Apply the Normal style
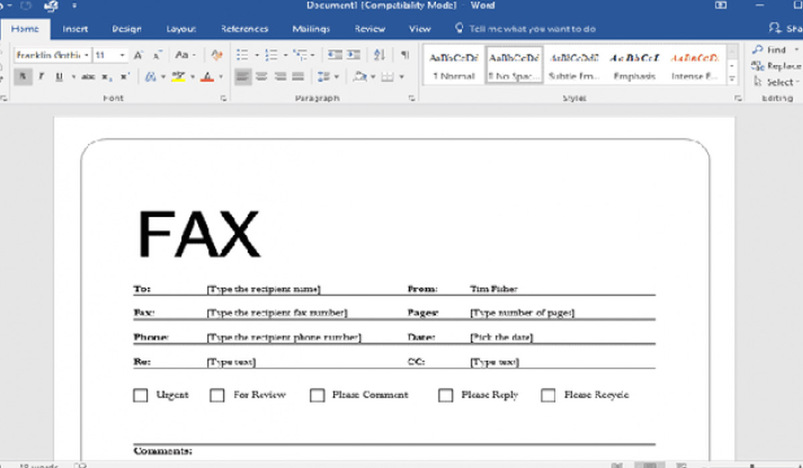 click(x=454, y=66)
